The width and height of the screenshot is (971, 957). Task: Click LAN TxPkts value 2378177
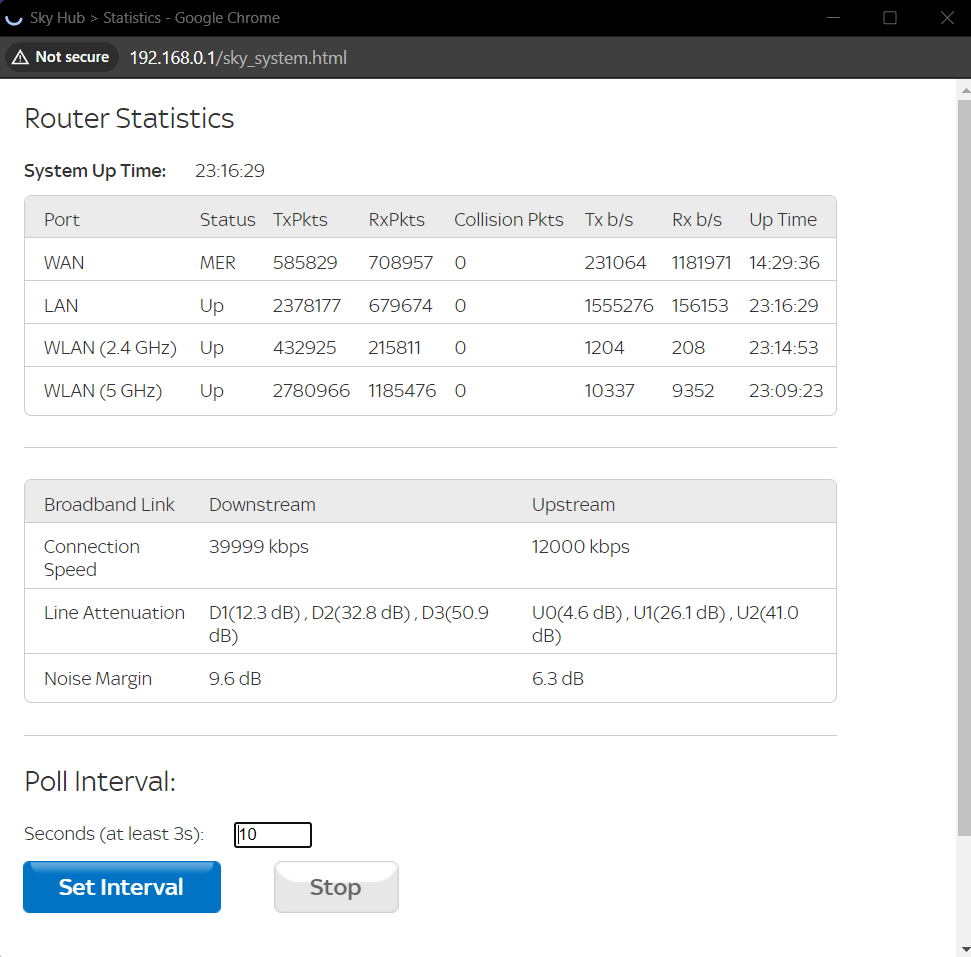click(307, 305)
